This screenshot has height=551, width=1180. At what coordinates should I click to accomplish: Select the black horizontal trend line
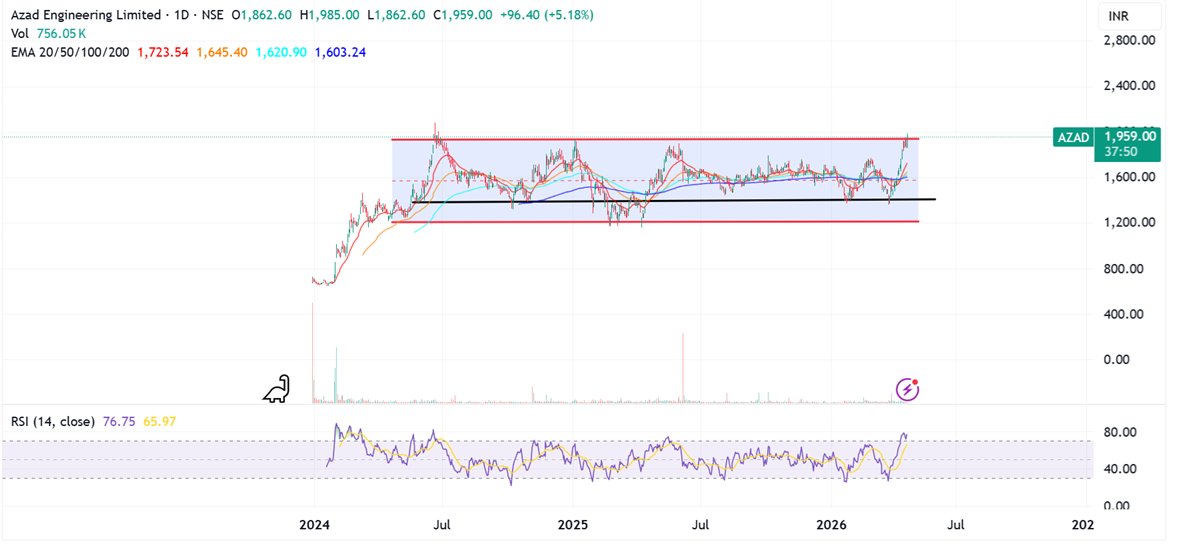click(674, 201)
